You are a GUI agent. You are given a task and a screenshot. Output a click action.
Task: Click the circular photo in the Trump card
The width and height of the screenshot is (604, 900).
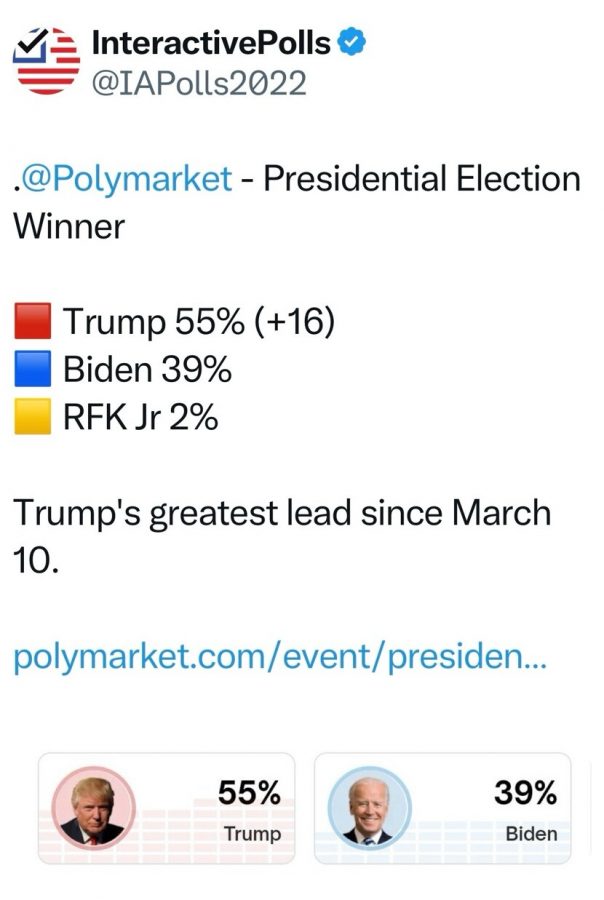(92, 808)
